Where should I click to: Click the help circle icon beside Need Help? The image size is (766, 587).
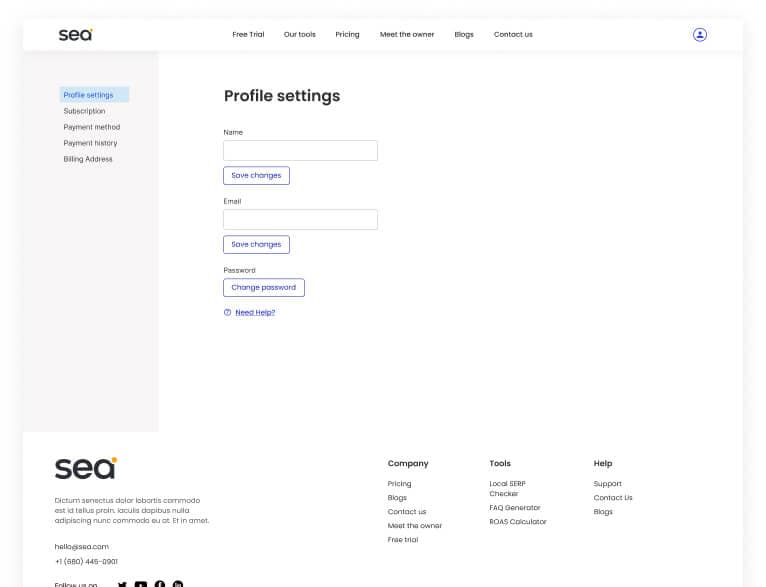pyautogui.click(x=227, y=312)
